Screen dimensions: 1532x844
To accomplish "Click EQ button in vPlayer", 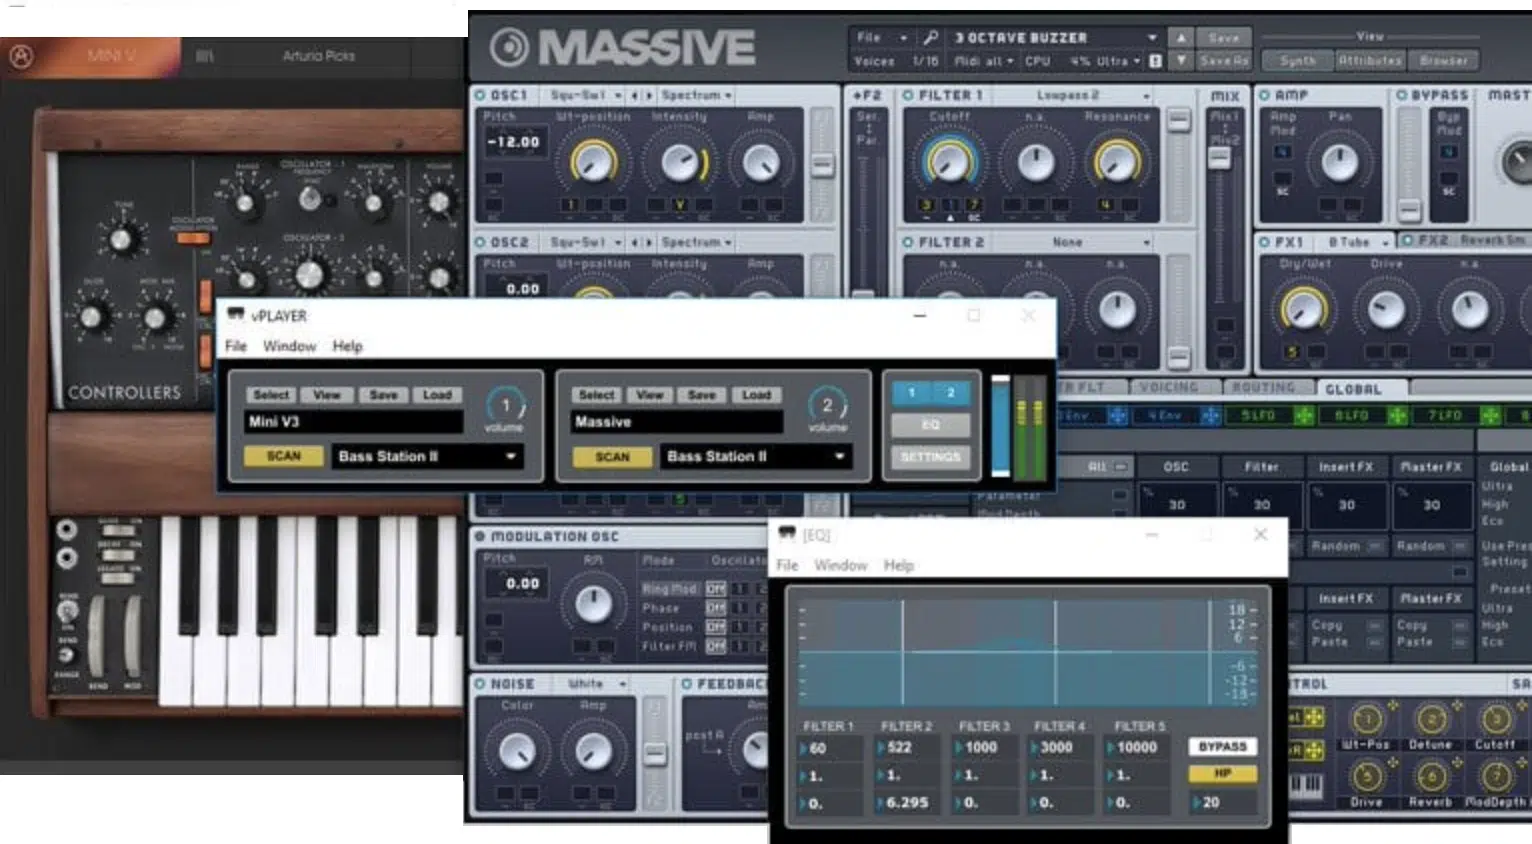I will coord(930,424).
